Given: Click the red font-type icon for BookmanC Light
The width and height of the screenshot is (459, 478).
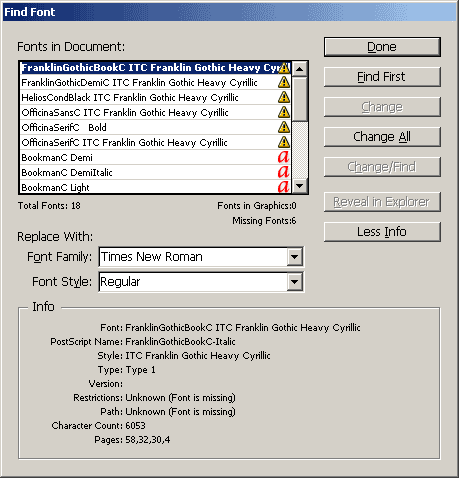Looking at the screenshot, I should coord(283,186).
